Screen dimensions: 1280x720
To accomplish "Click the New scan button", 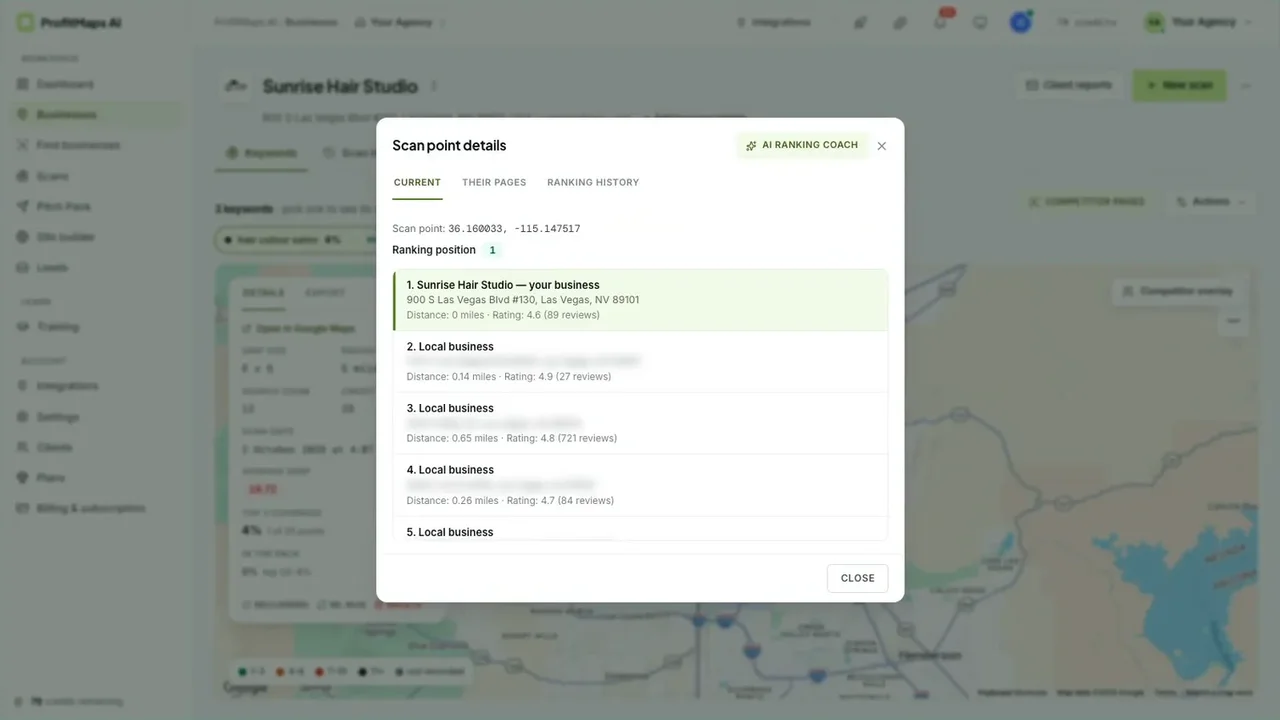I will click(x=1179, y=85).
